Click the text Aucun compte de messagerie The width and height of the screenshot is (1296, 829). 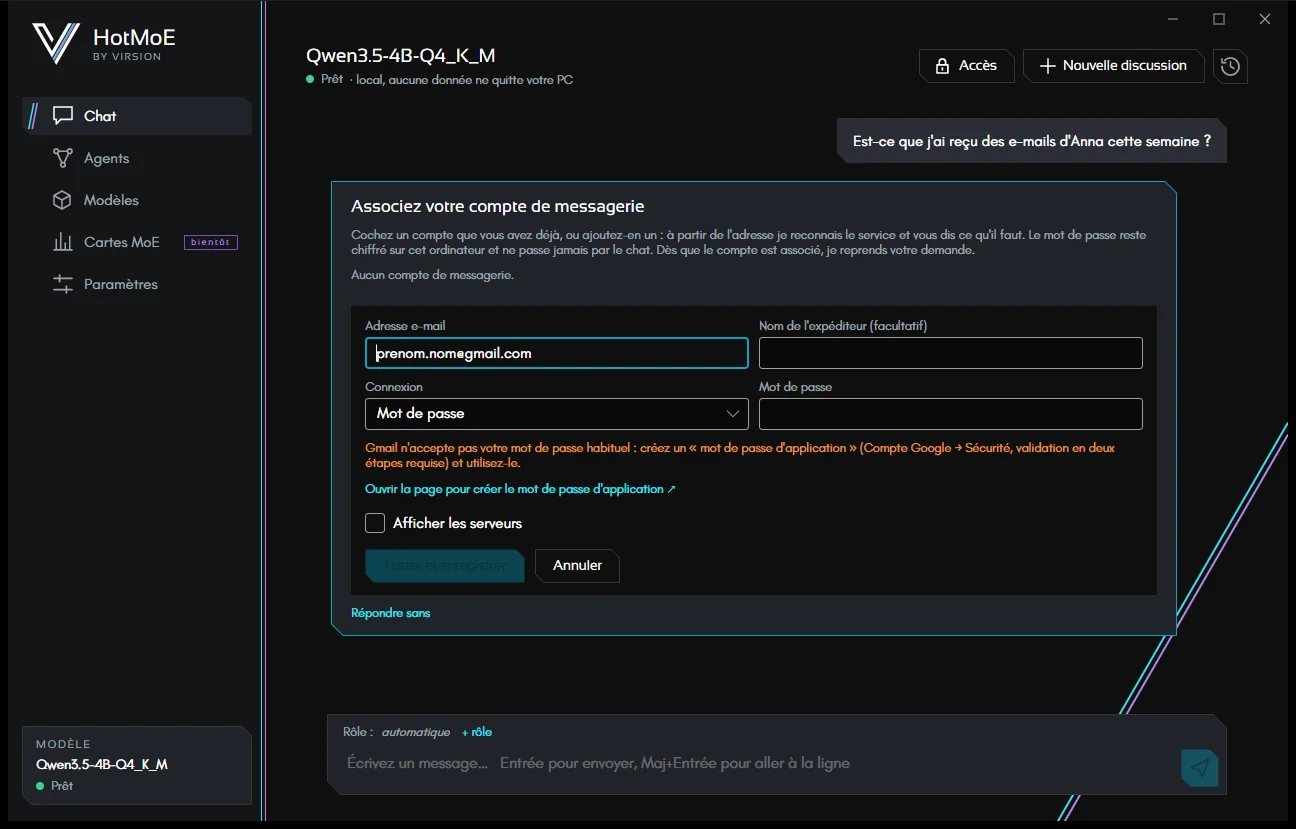pos(433,275)
